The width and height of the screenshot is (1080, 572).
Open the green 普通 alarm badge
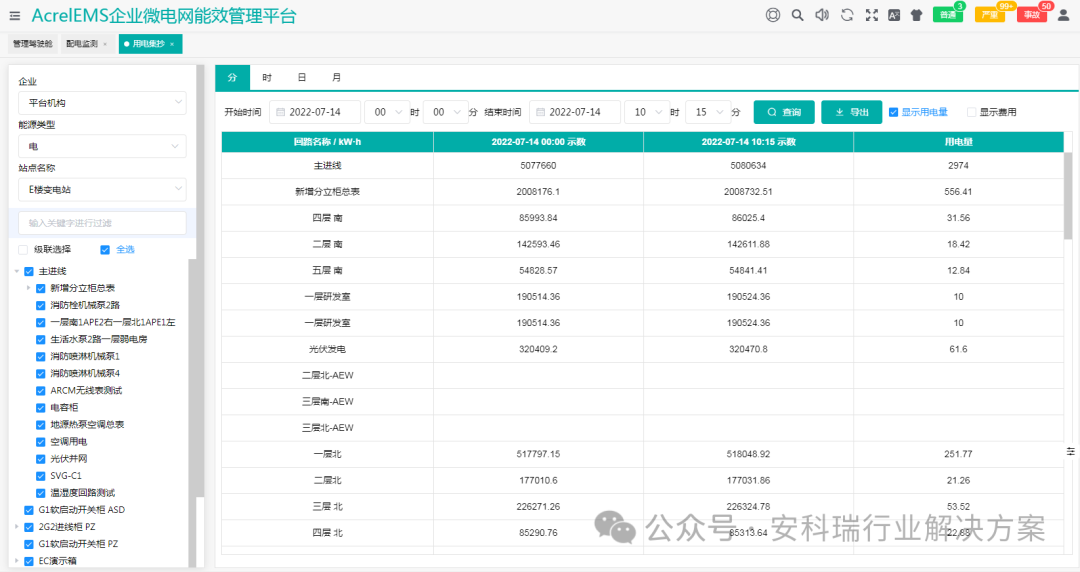[x=948, y=14]
